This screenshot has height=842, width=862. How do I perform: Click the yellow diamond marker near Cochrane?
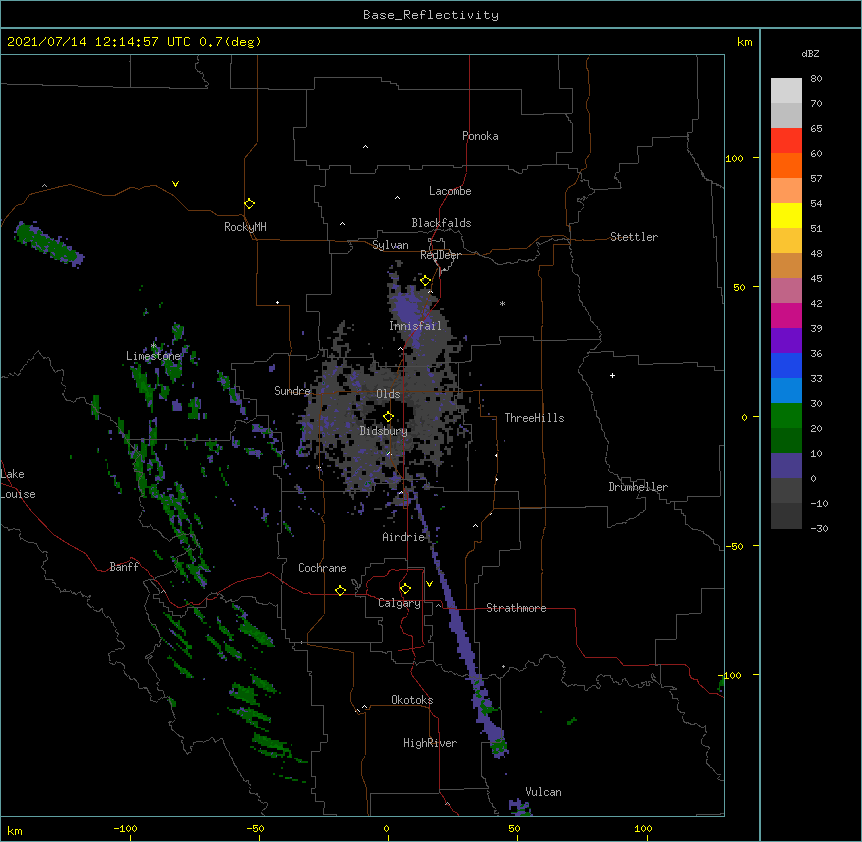[x=340, y=590]
